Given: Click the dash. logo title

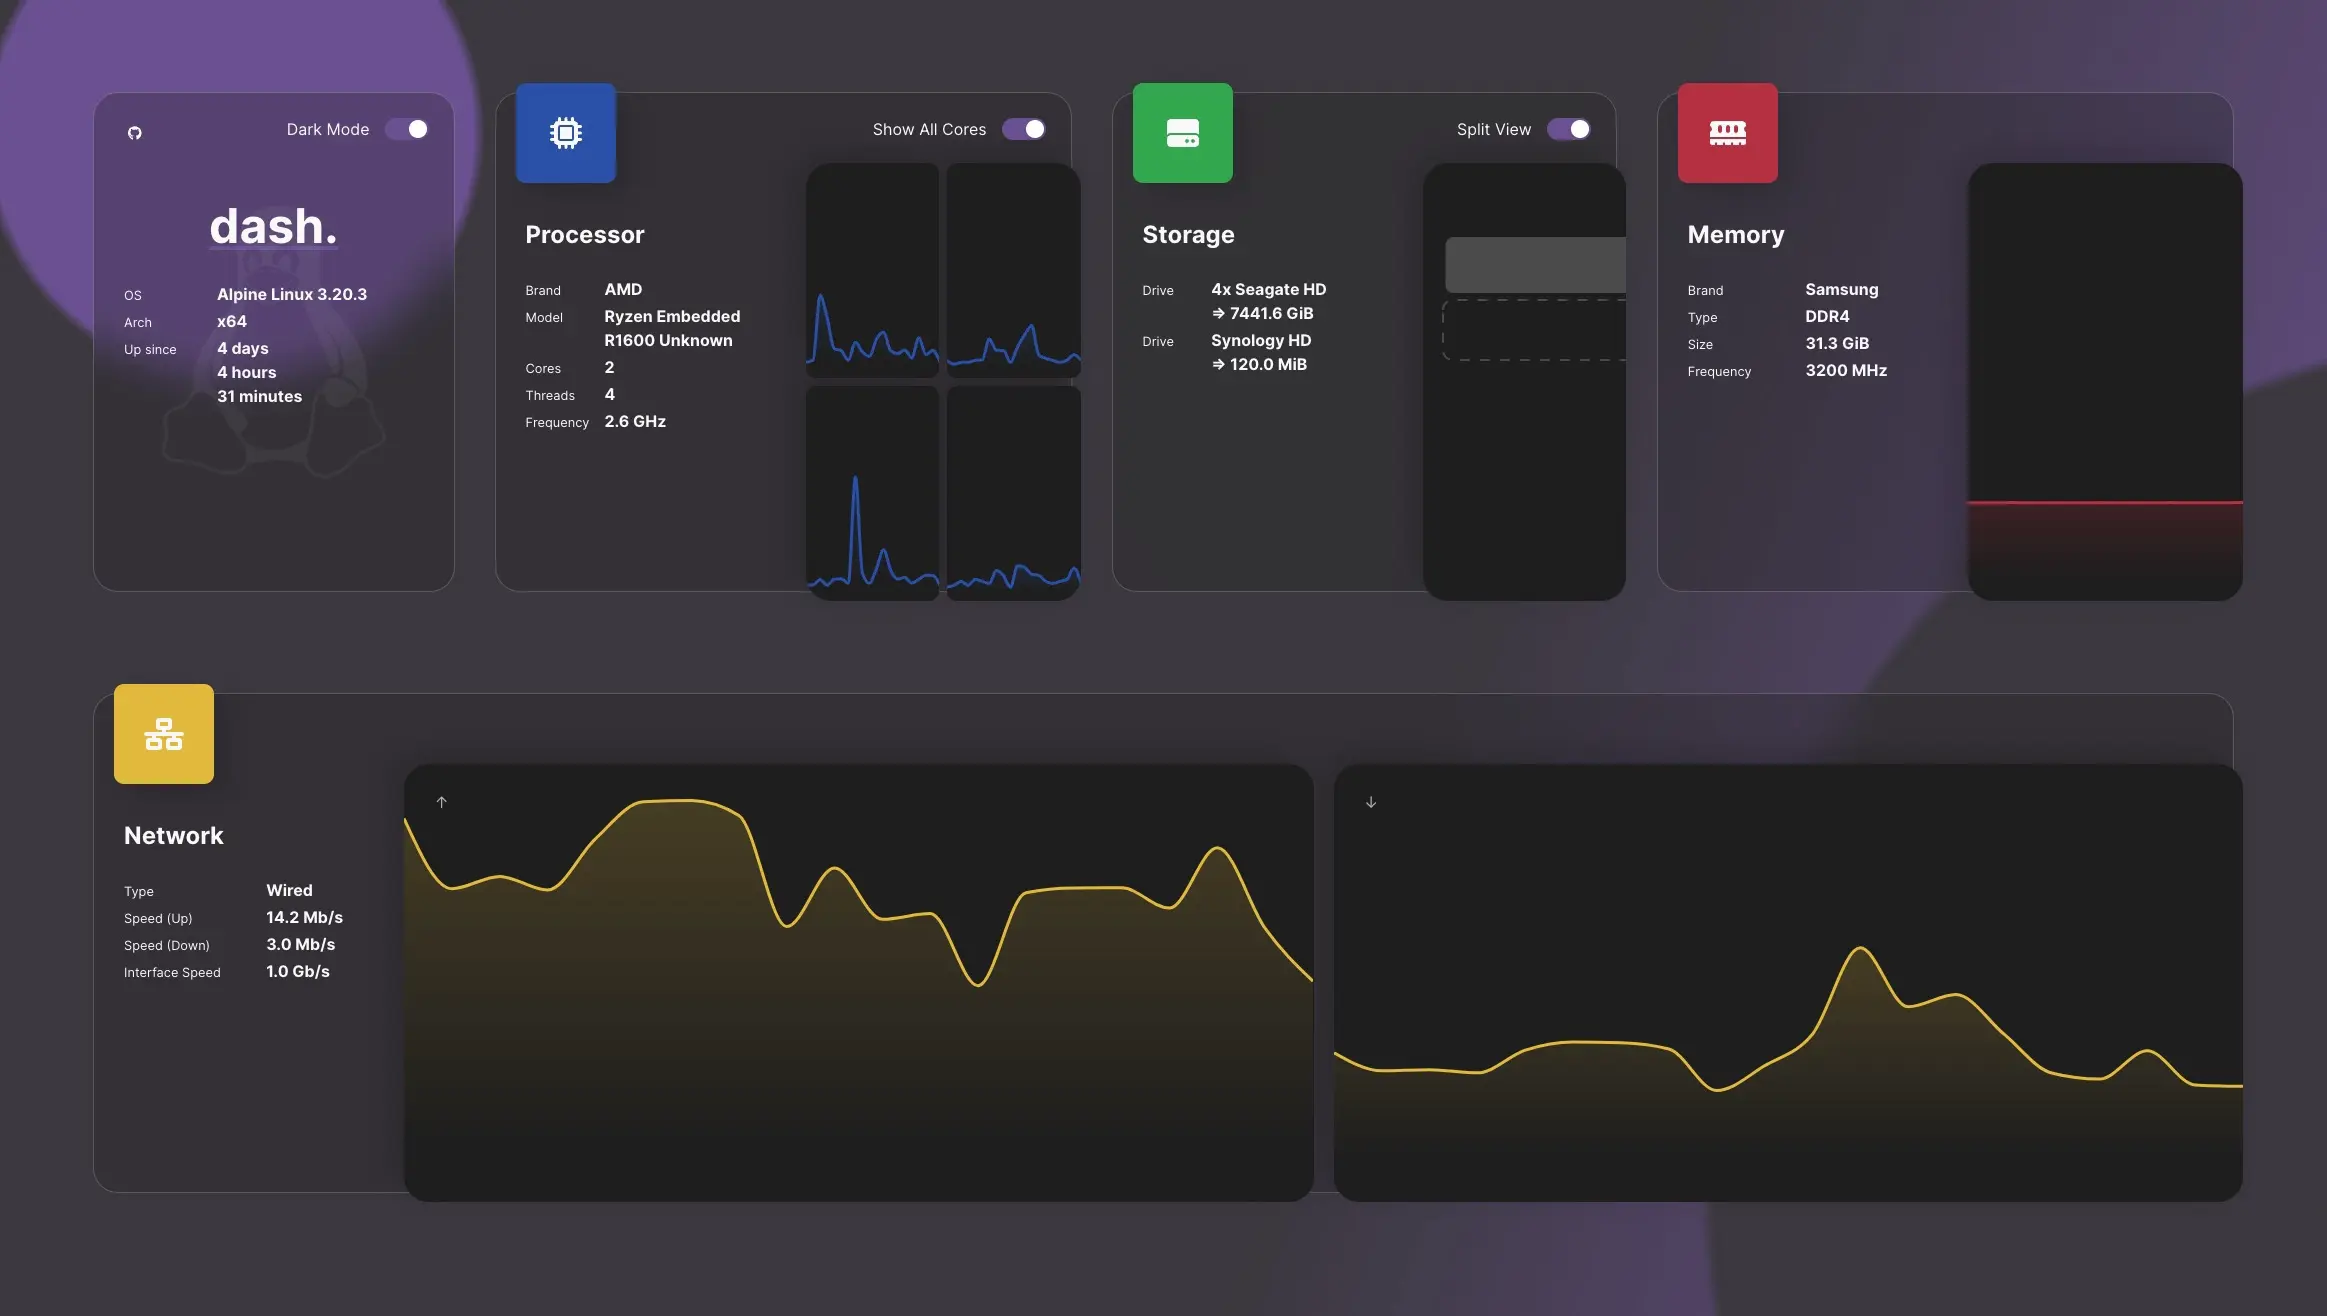Looking at the screenshot, I should pyautogui.click(x=273, y=227).
